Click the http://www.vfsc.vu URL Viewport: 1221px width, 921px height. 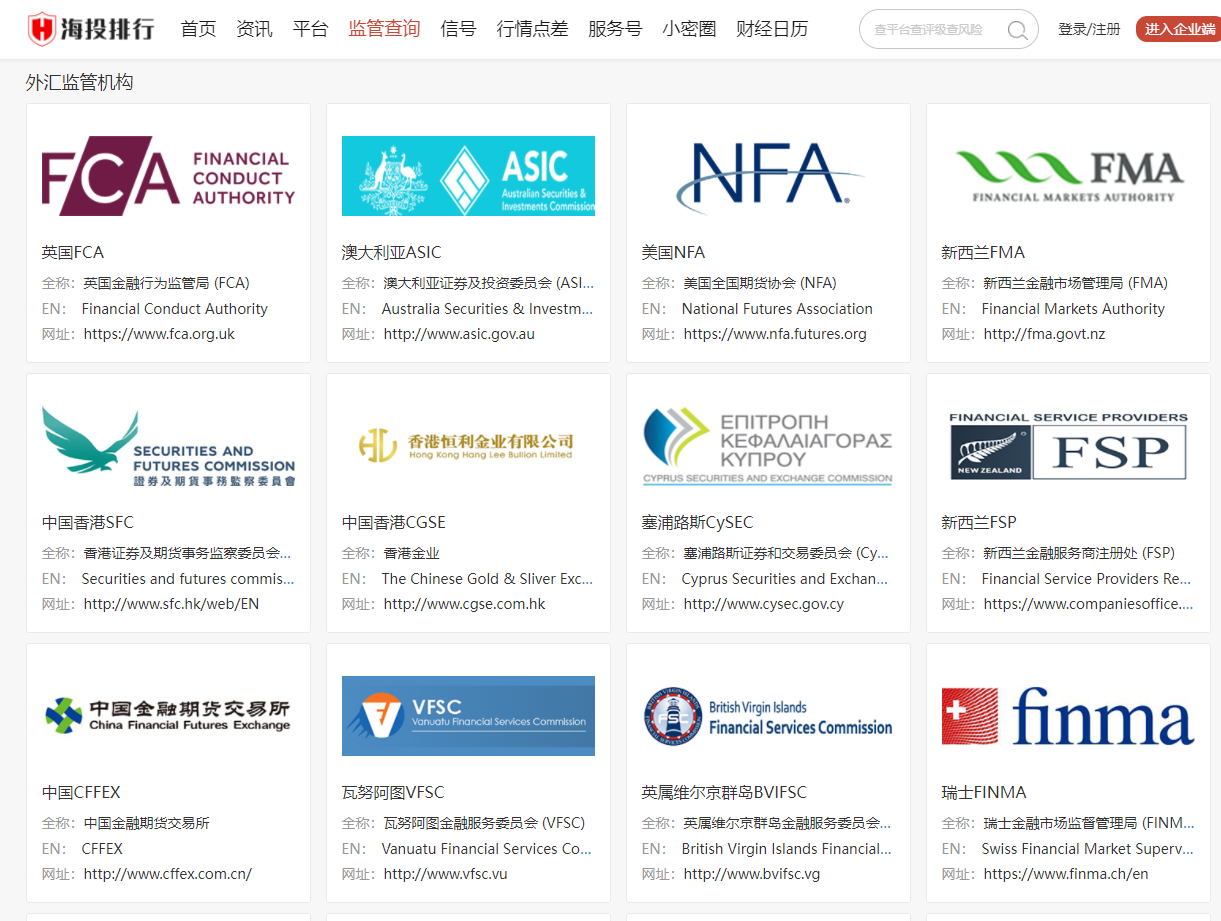point(446,874)
